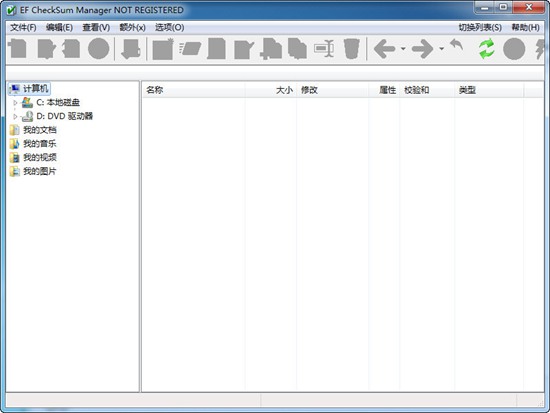Open the 帮助(H) menu
Viewport: 550px width, 413px height.
point(525,27)
